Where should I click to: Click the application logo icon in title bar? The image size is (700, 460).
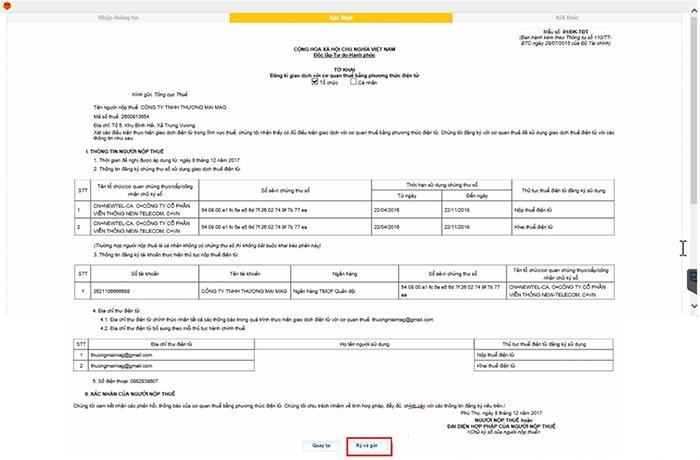tap(7, 6)
